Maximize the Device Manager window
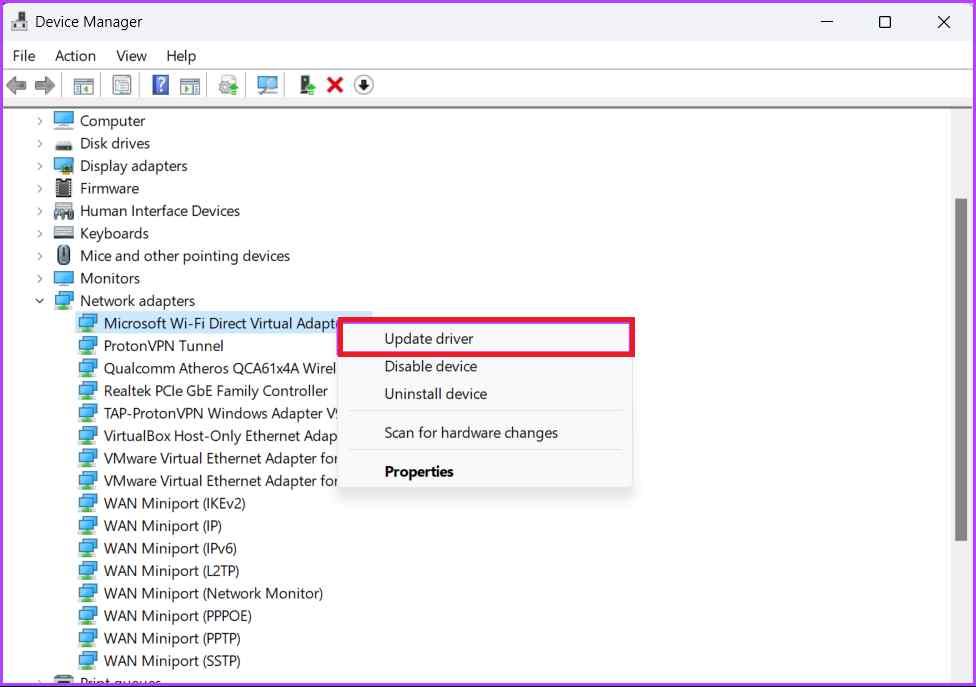Viewport: 976px width, 687px height. click(884, 22)
